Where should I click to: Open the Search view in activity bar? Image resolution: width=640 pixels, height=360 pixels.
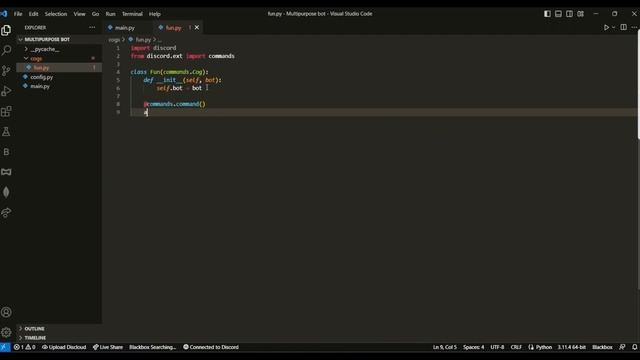pyautogui.click(x=6, y=51)
